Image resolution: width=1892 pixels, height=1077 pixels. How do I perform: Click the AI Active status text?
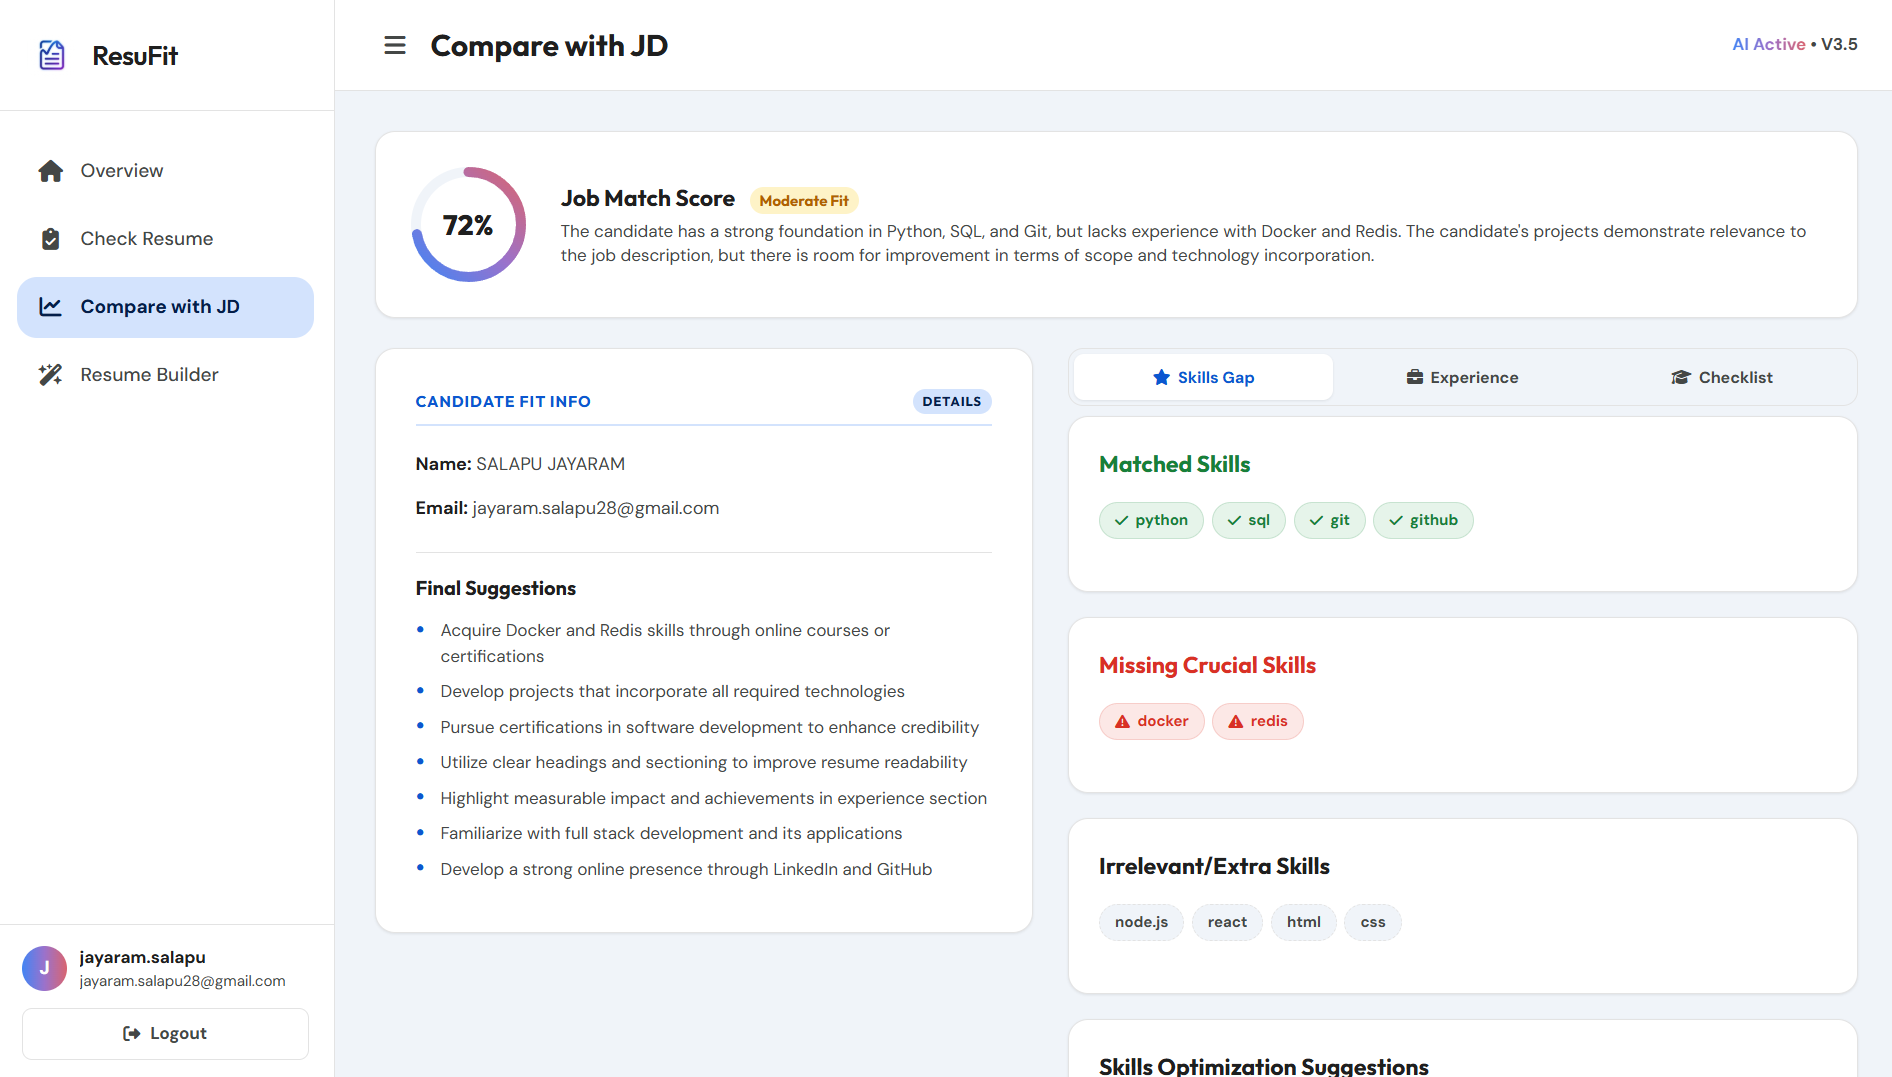click(x=1768, y=44)
